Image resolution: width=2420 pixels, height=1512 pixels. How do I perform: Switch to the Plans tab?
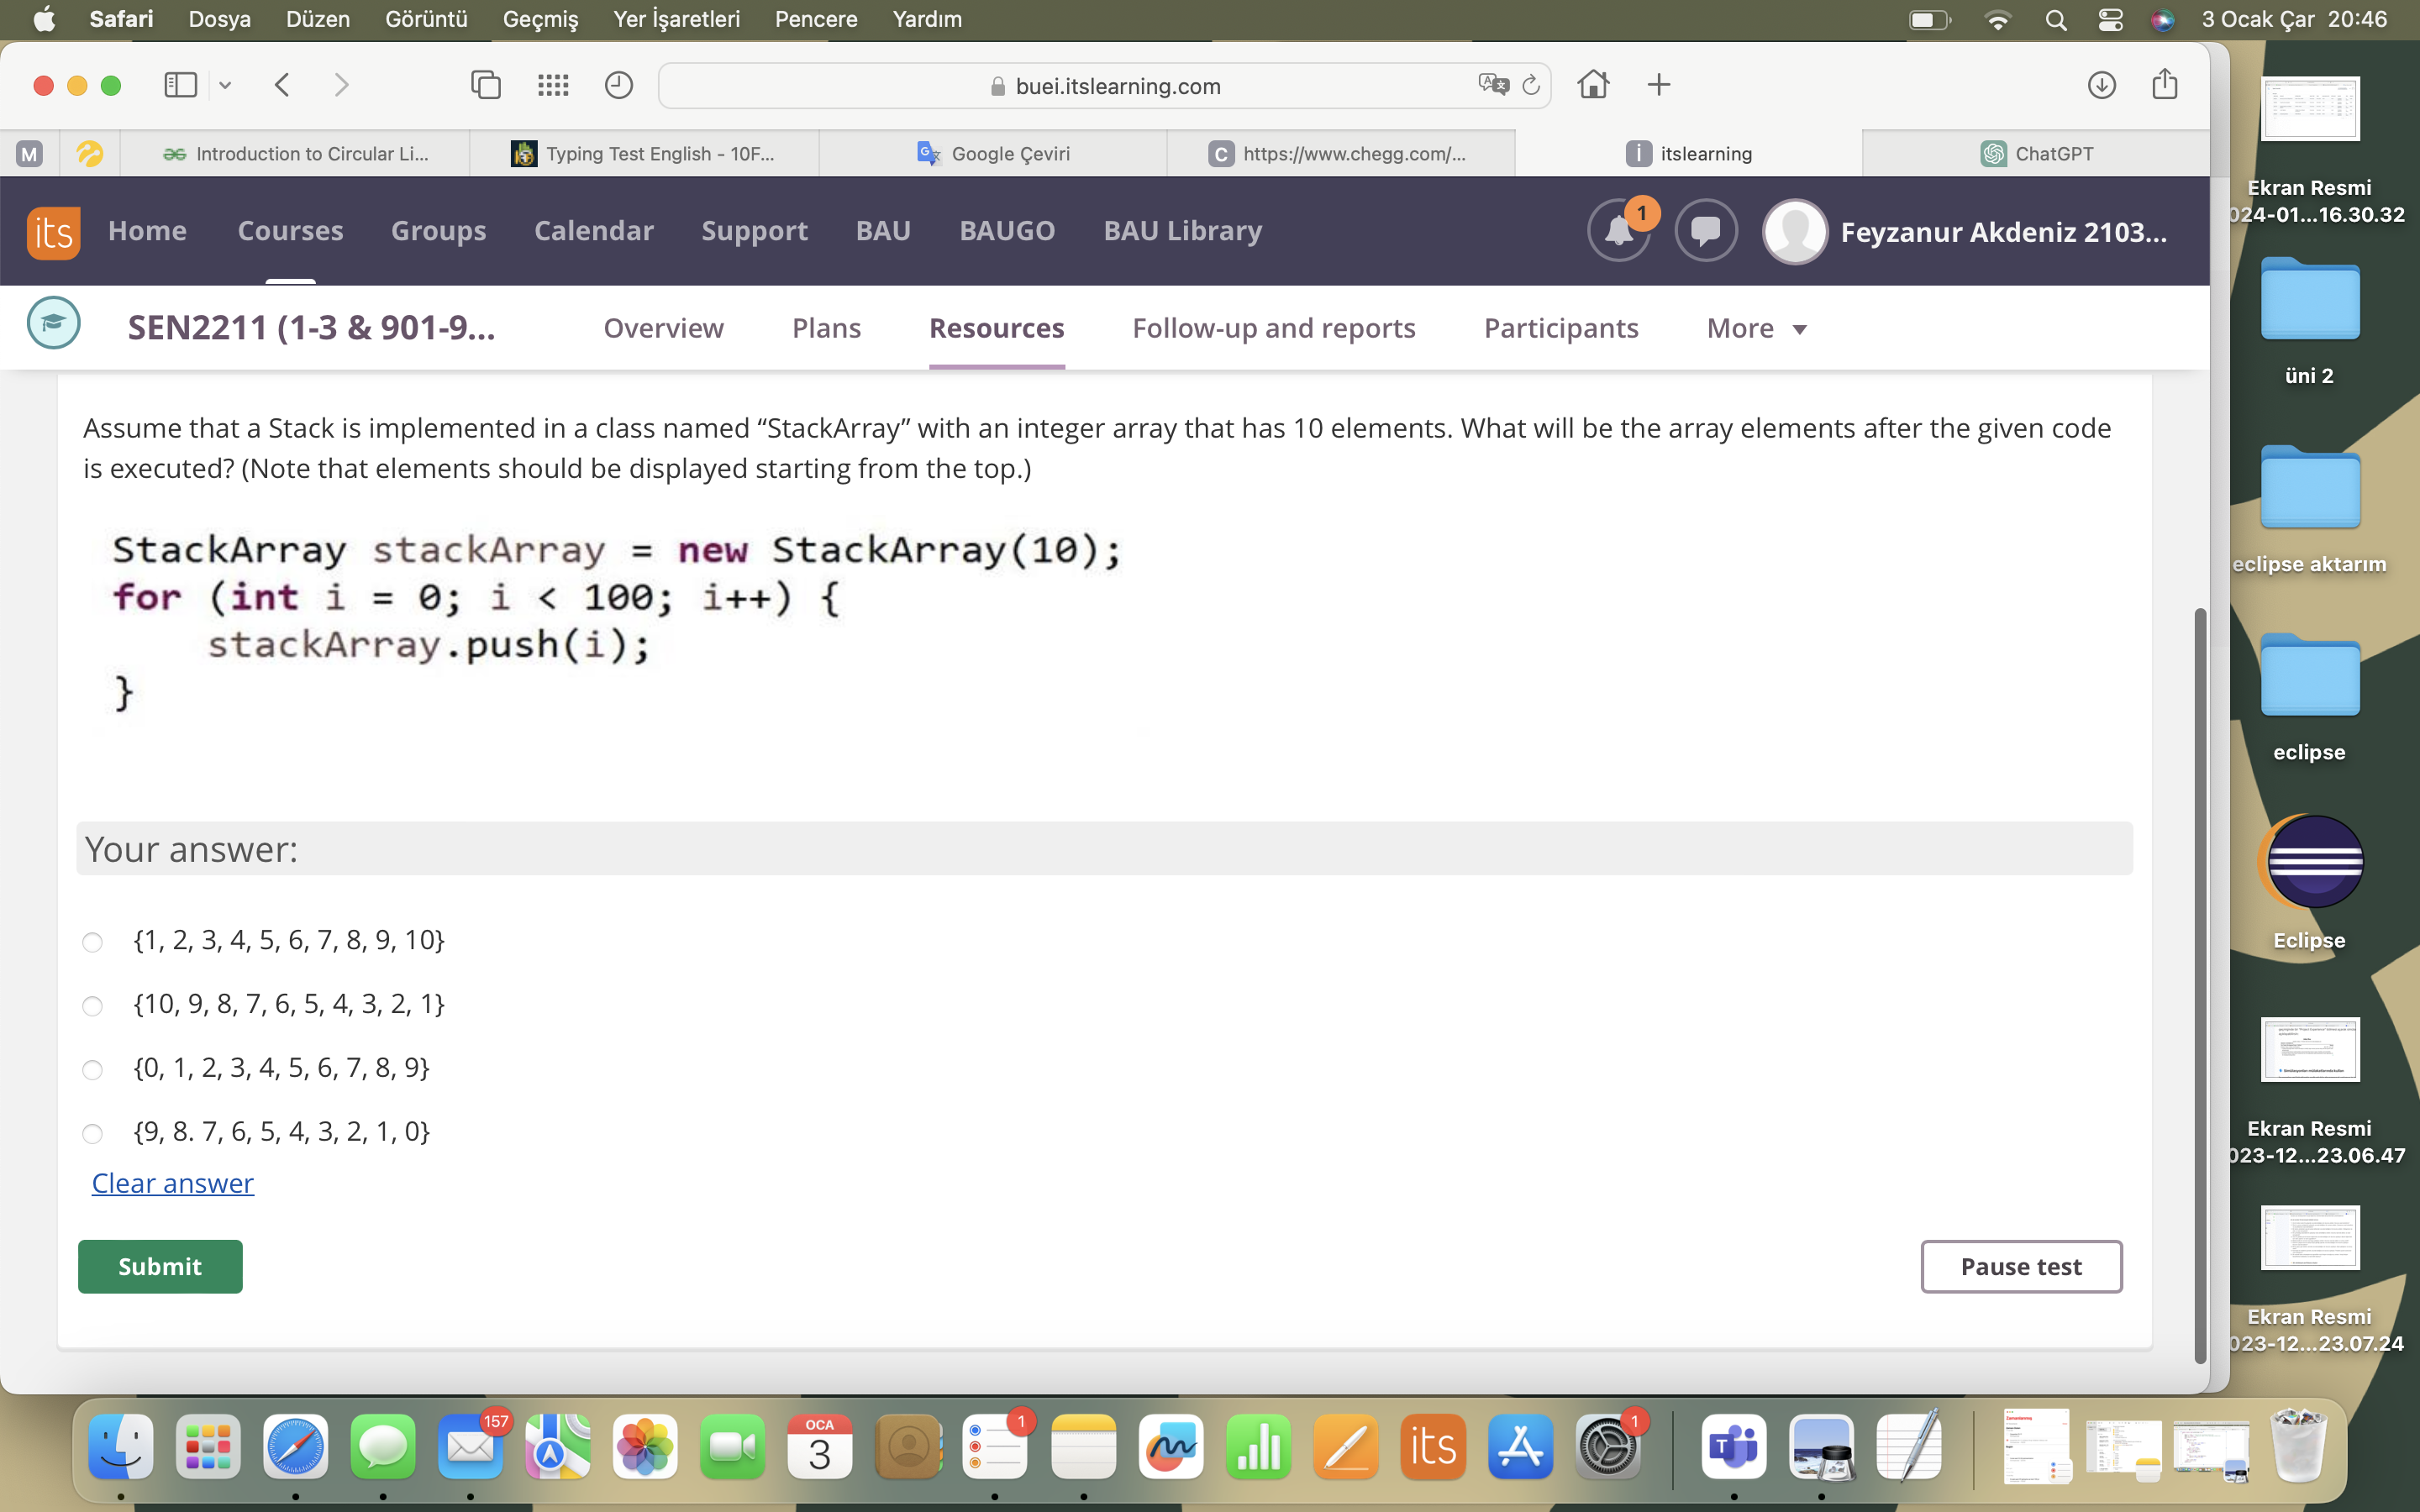coord(826,328)
